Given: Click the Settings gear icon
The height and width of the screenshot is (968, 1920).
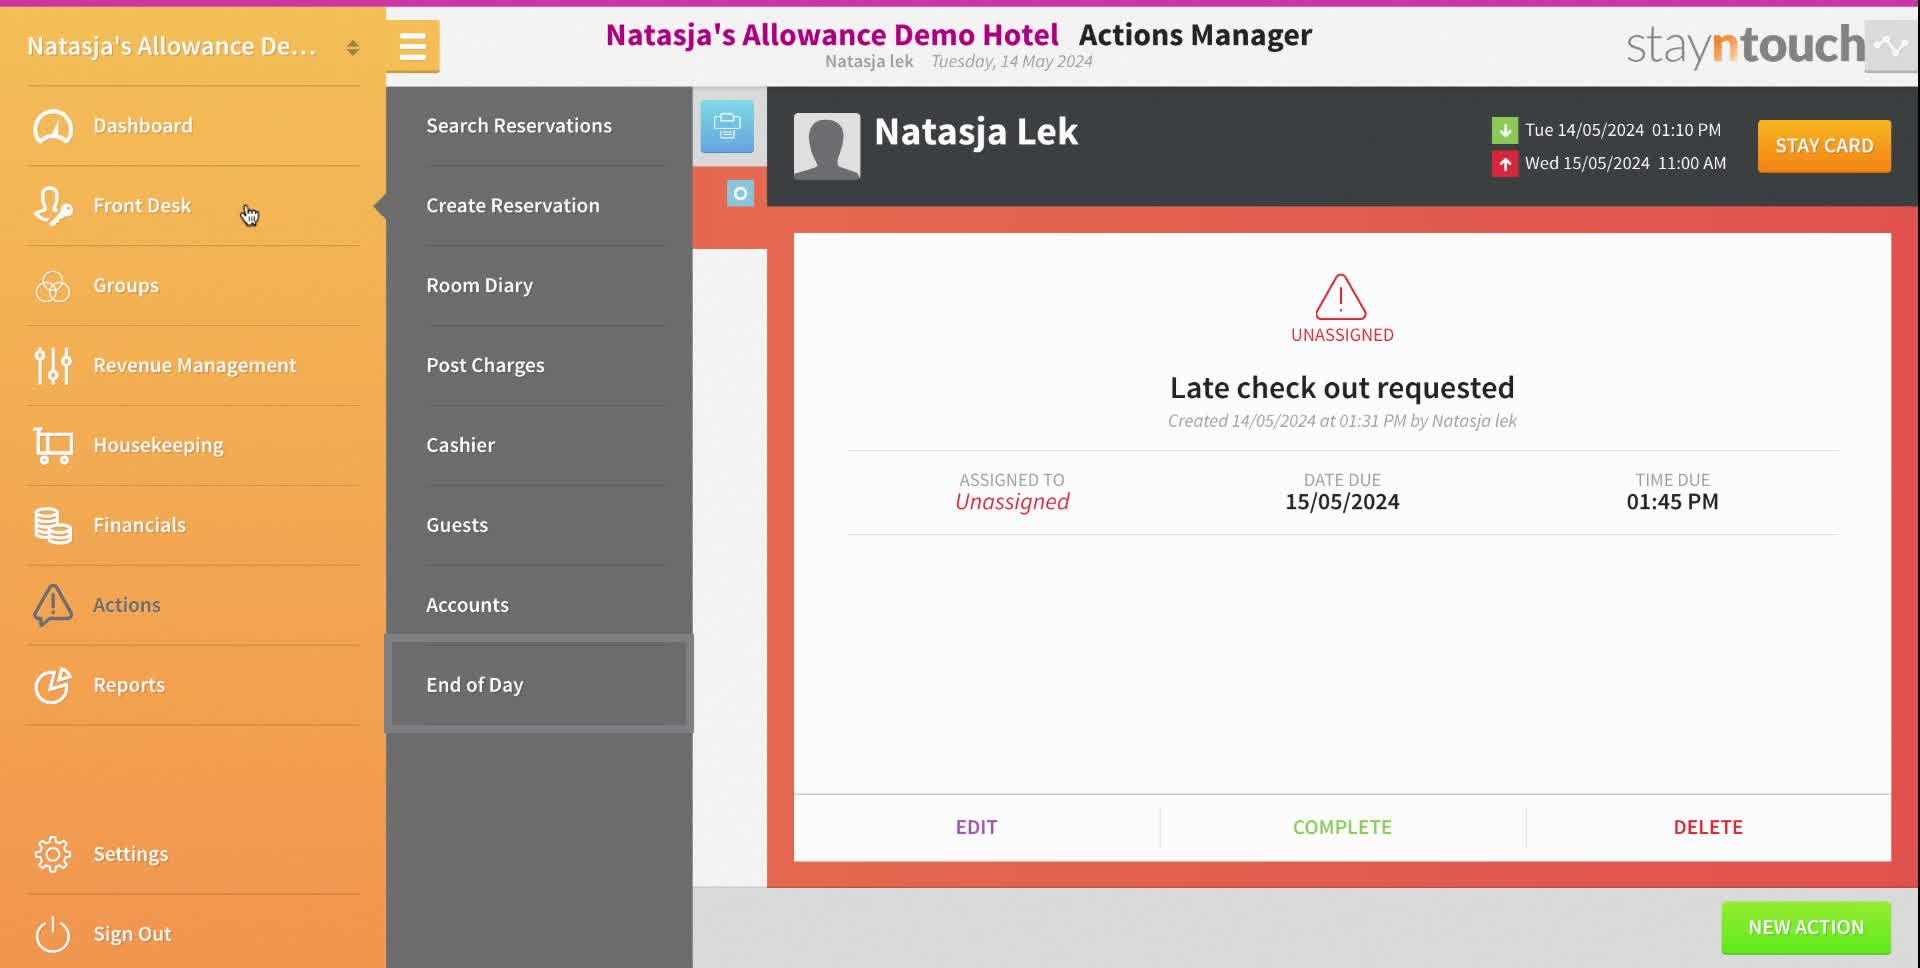Looking at the screenshot, I should (53, 854).
